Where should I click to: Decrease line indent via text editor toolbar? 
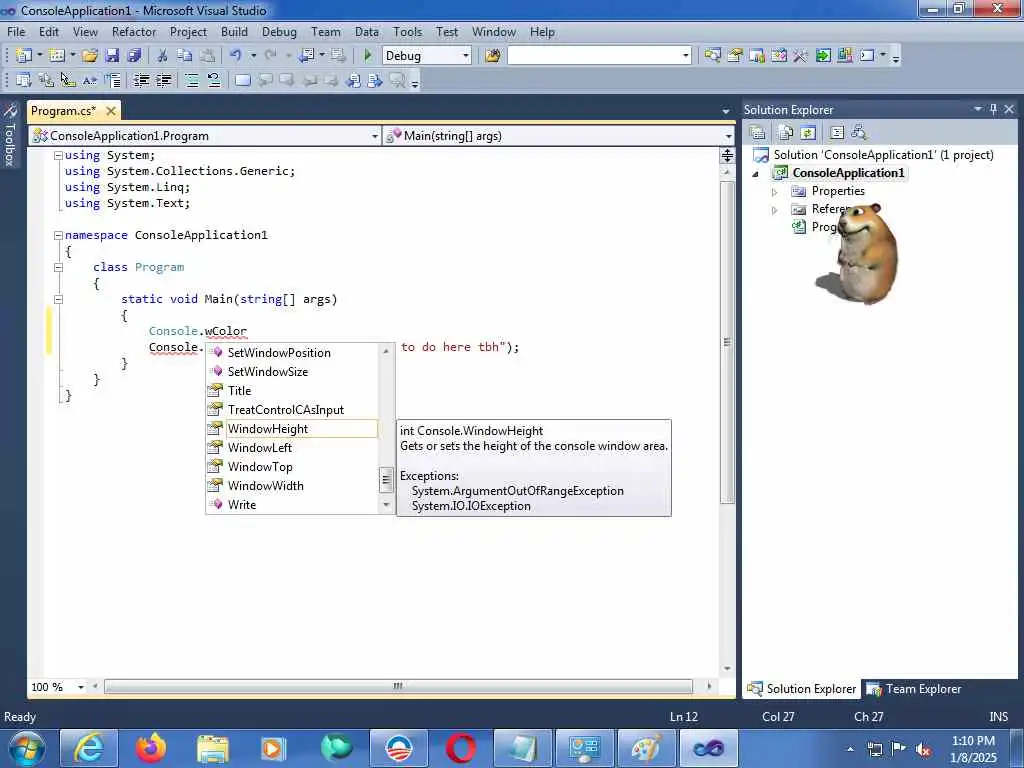click(x=141, y=80)
